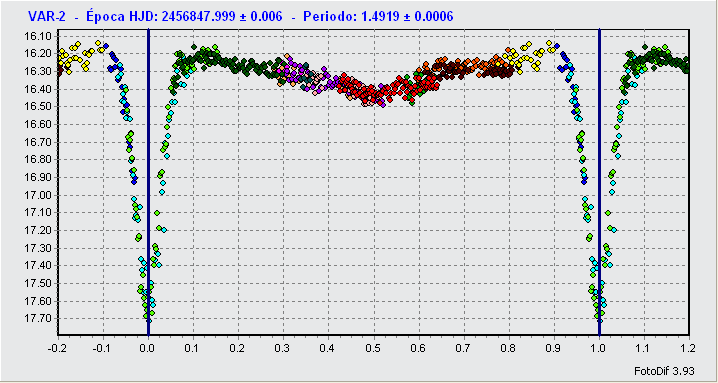Viewport: 718px width, 383px height.
Task: Click the 'Periodo: 1.4919 ± 0.0006' text
Action: coord(378,17)
